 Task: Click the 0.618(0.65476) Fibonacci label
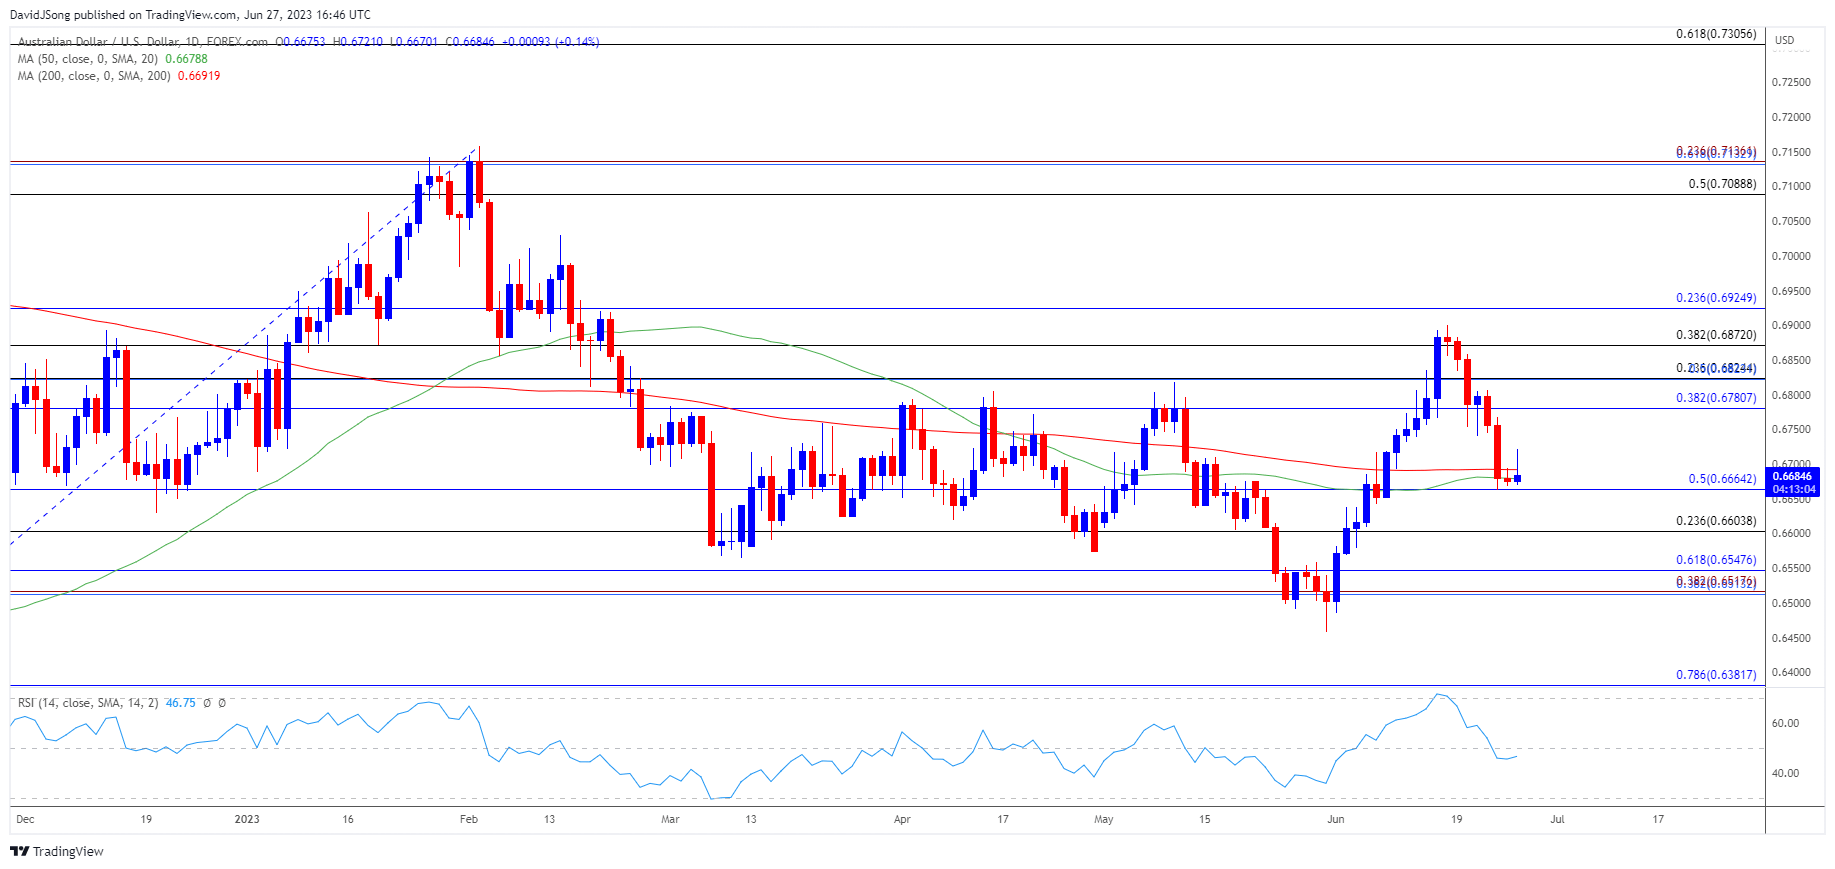pos(1716,560)
